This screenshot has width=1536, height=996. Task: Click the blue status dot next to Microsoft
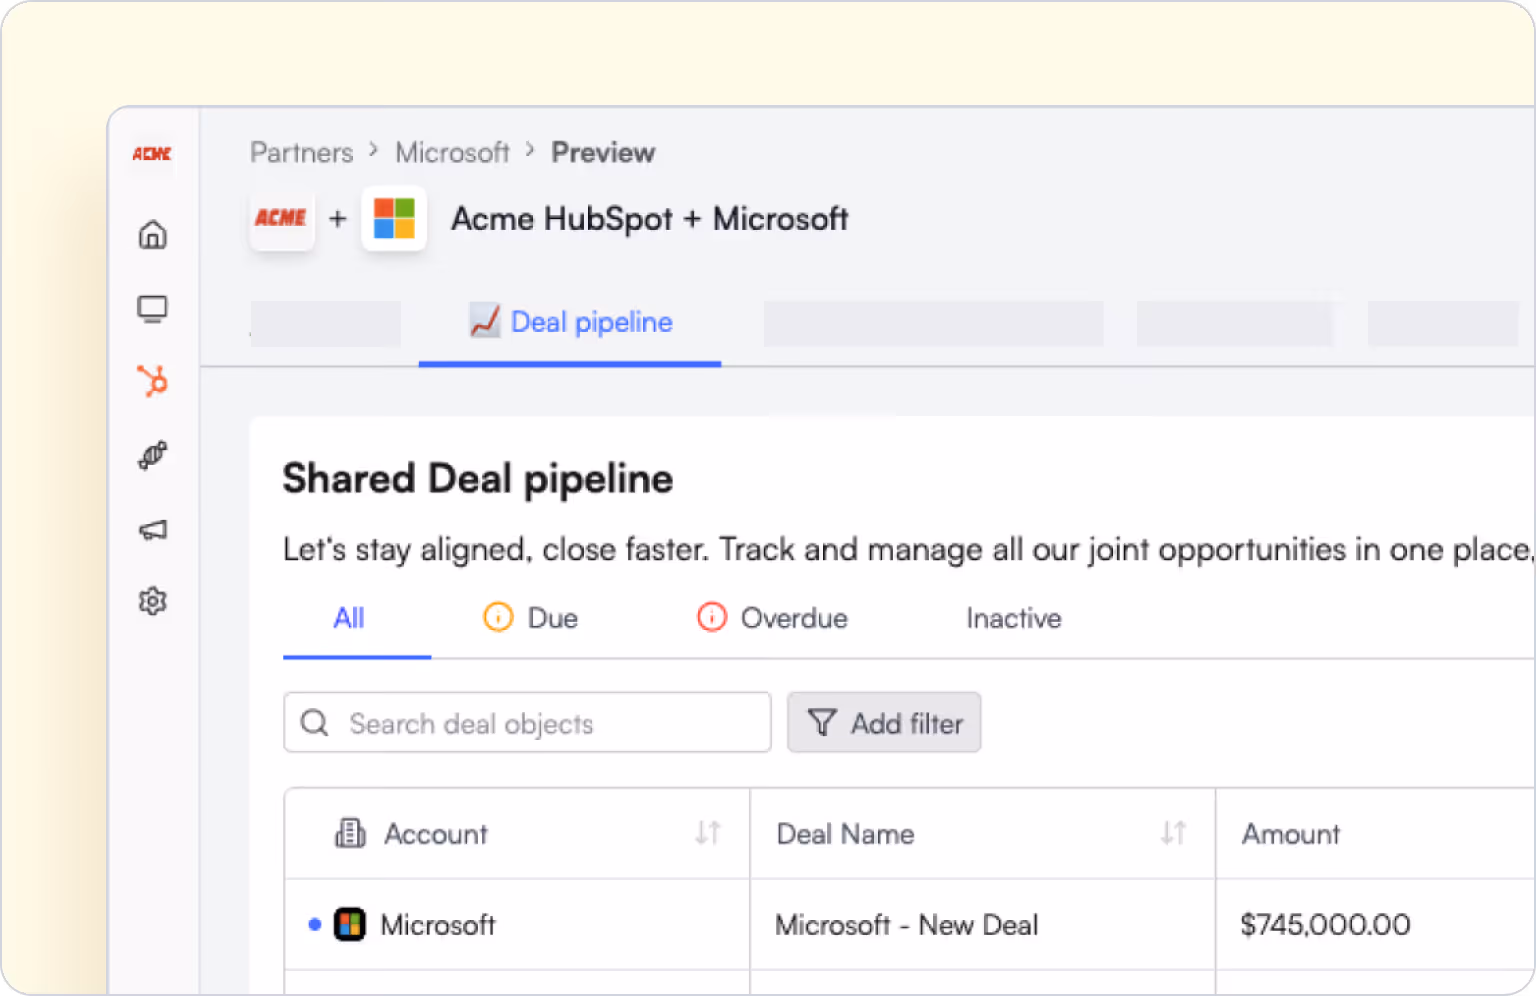coord(315,925)
